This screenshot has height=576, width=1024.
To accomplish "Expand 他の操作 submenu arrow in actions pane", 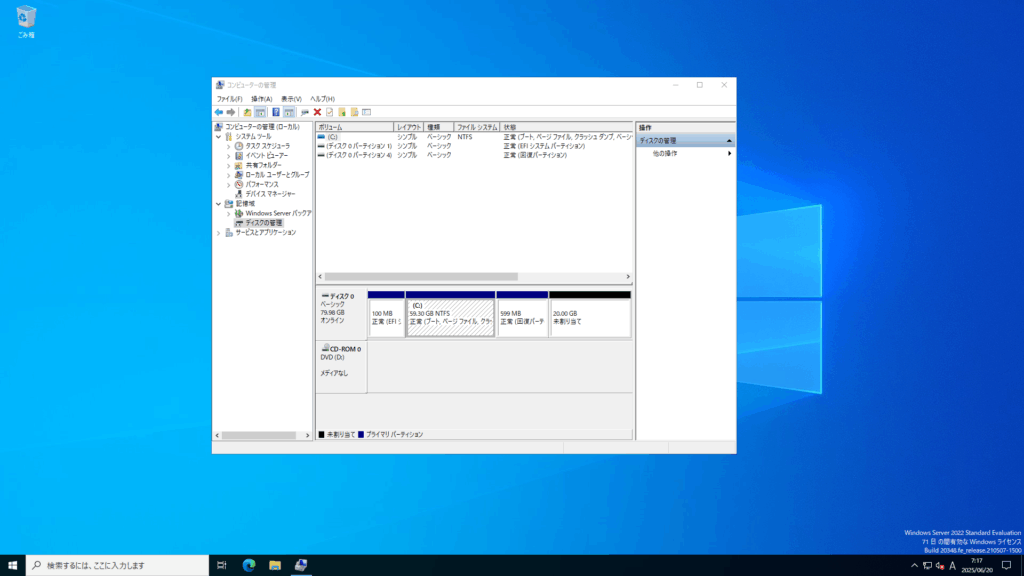I will (729, 154).
